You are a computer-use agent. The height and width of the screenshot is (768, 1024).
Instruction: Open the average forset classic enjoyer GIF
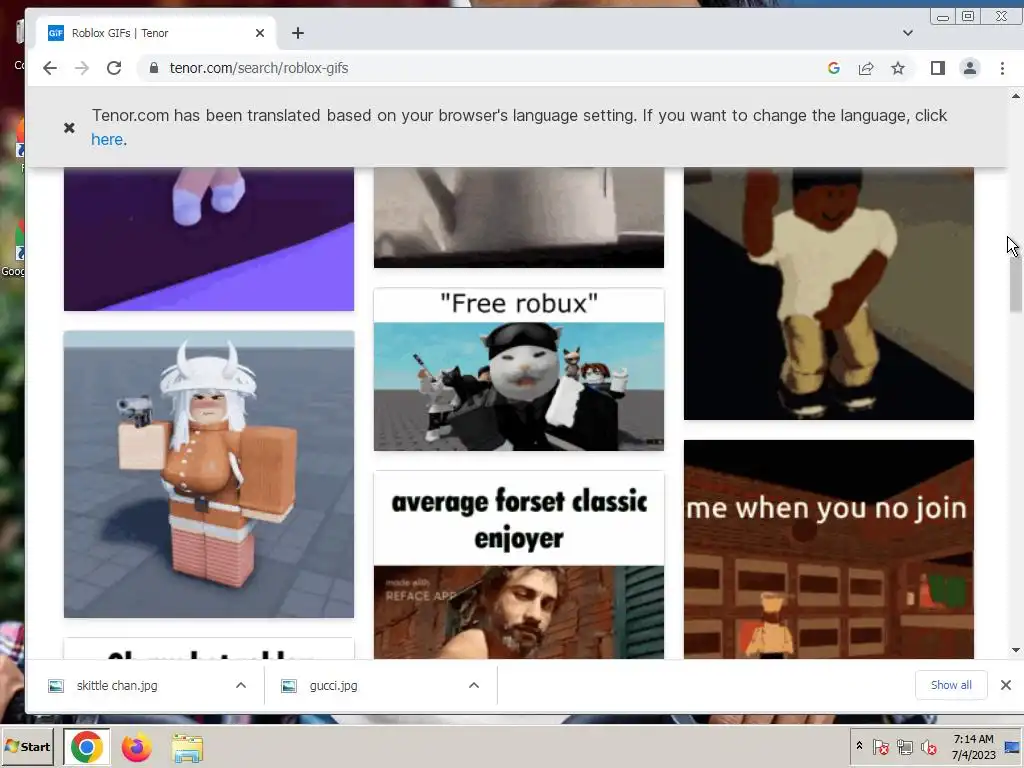(519, 564)
